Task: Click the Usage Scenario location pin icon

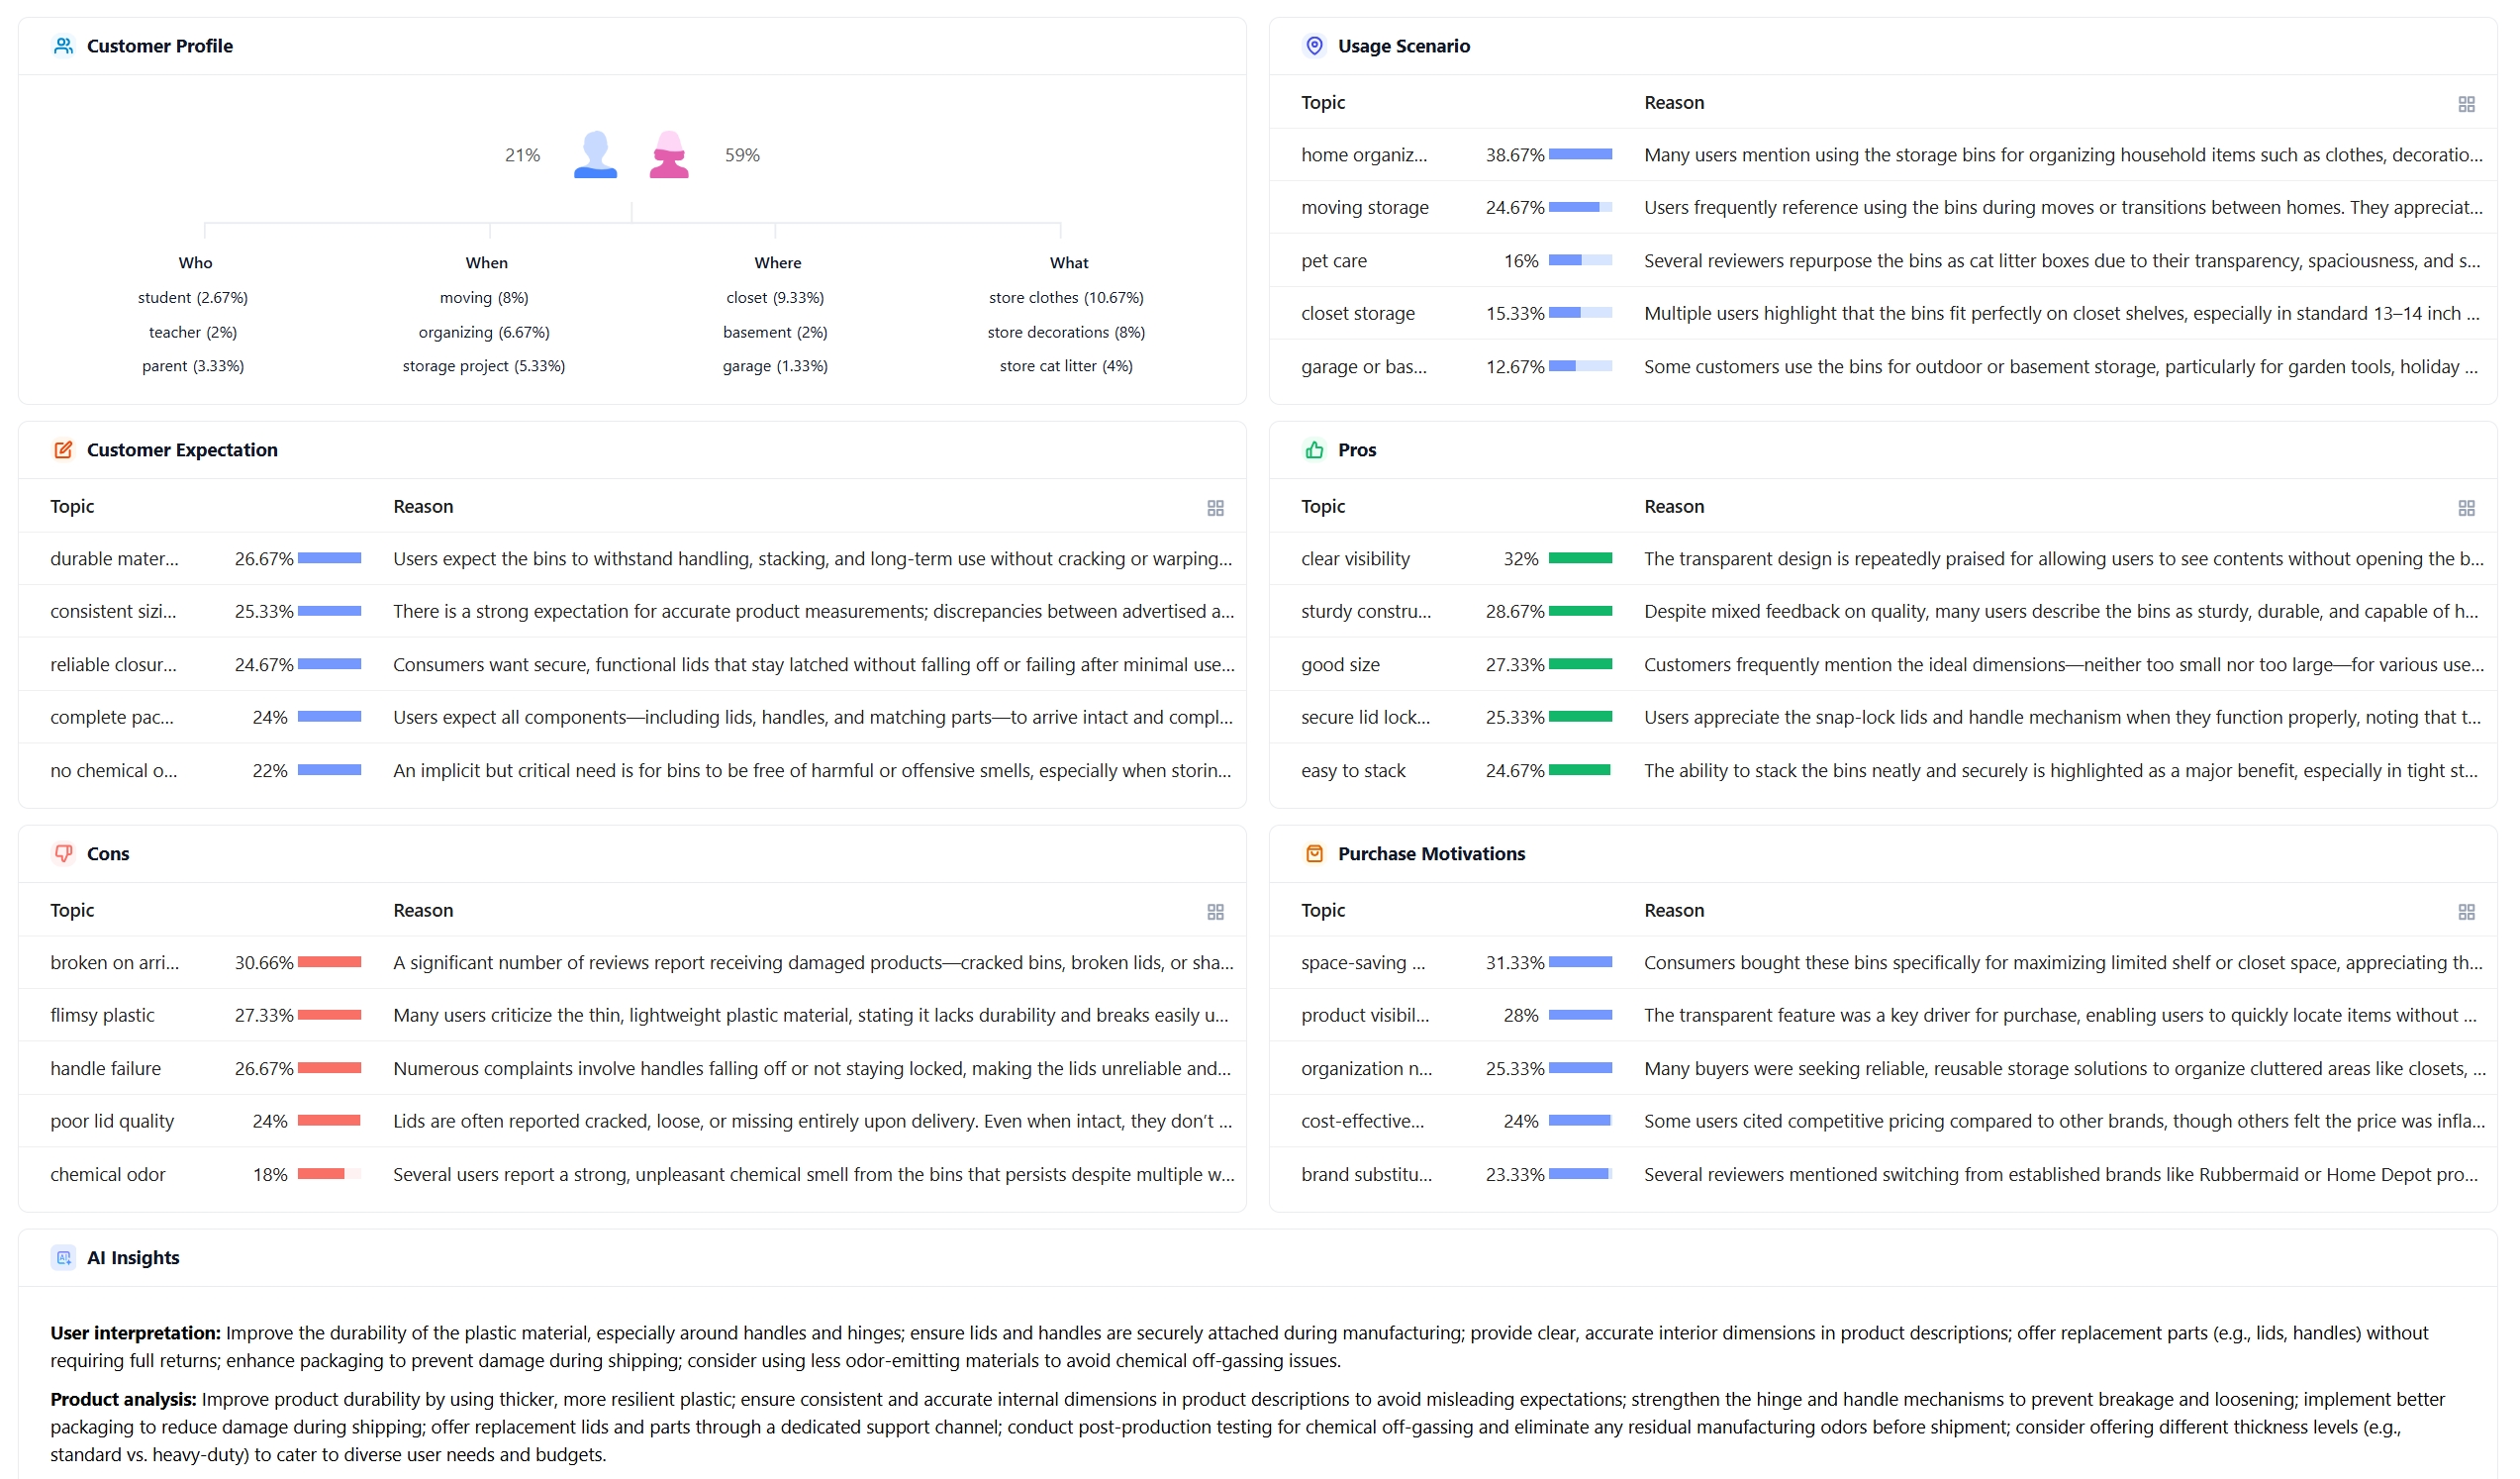Action: point(1314,46)
